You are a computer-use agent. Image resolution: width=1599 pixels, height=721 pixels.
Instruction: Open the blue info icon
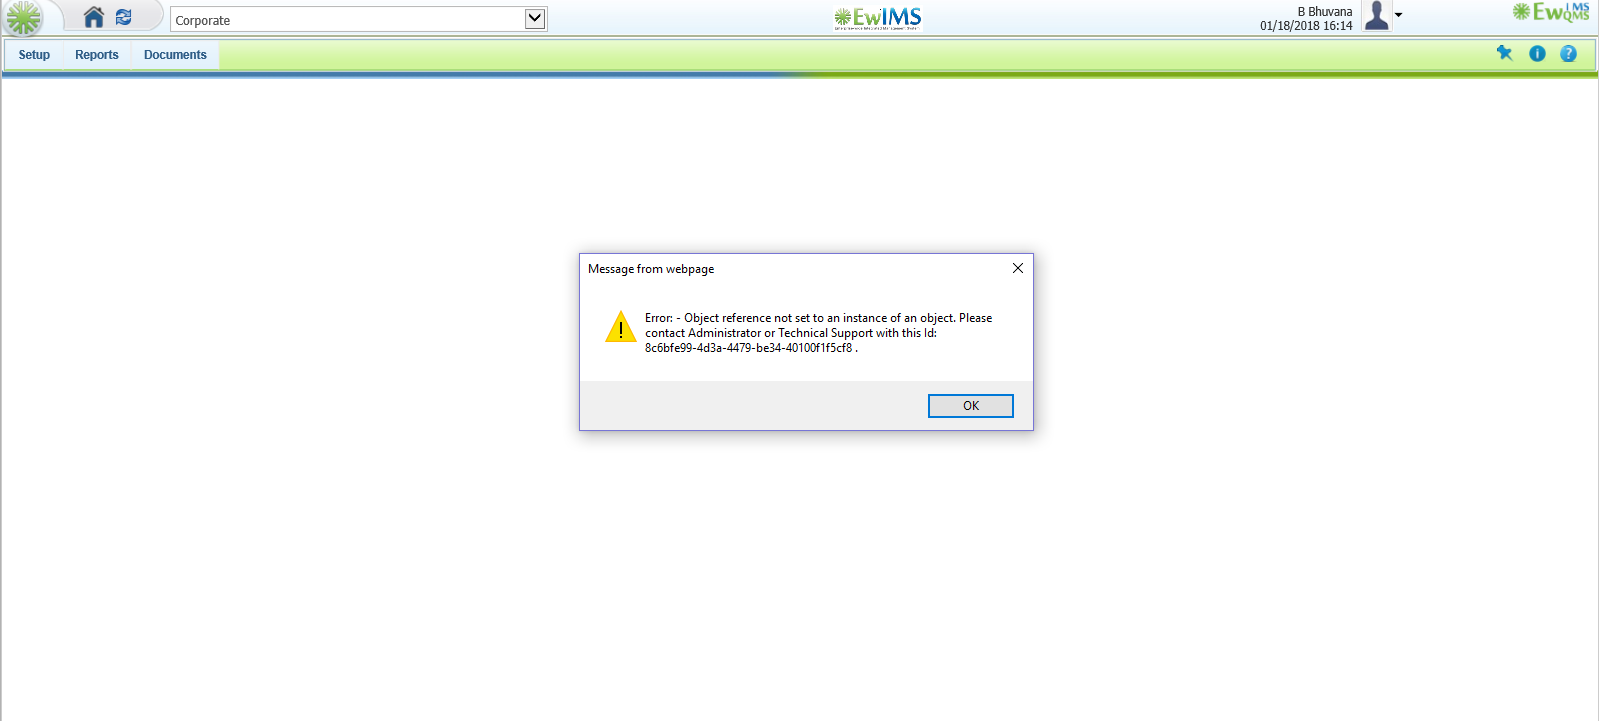[x=1537, y=54]
